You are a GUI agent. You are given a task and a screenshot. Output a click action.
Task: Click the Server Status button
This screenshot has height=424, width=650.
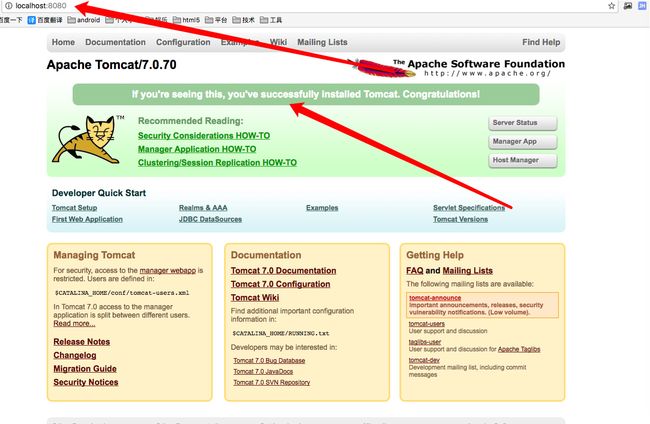coord(523,123)
